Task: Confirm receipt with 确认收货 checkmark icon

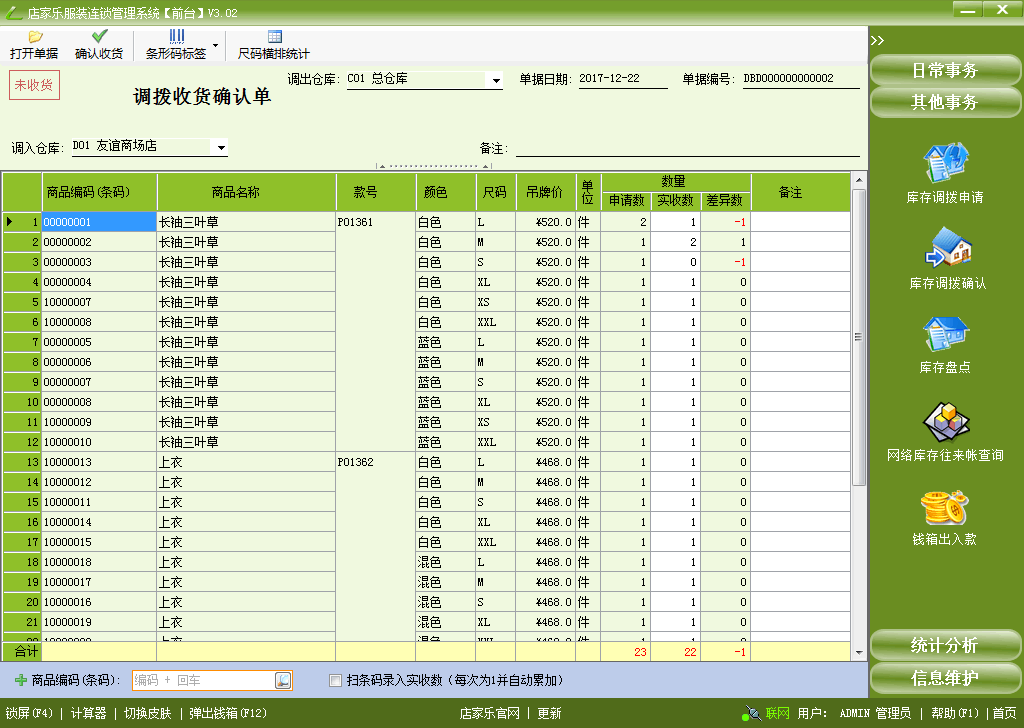Action: (x=99, y=36)
